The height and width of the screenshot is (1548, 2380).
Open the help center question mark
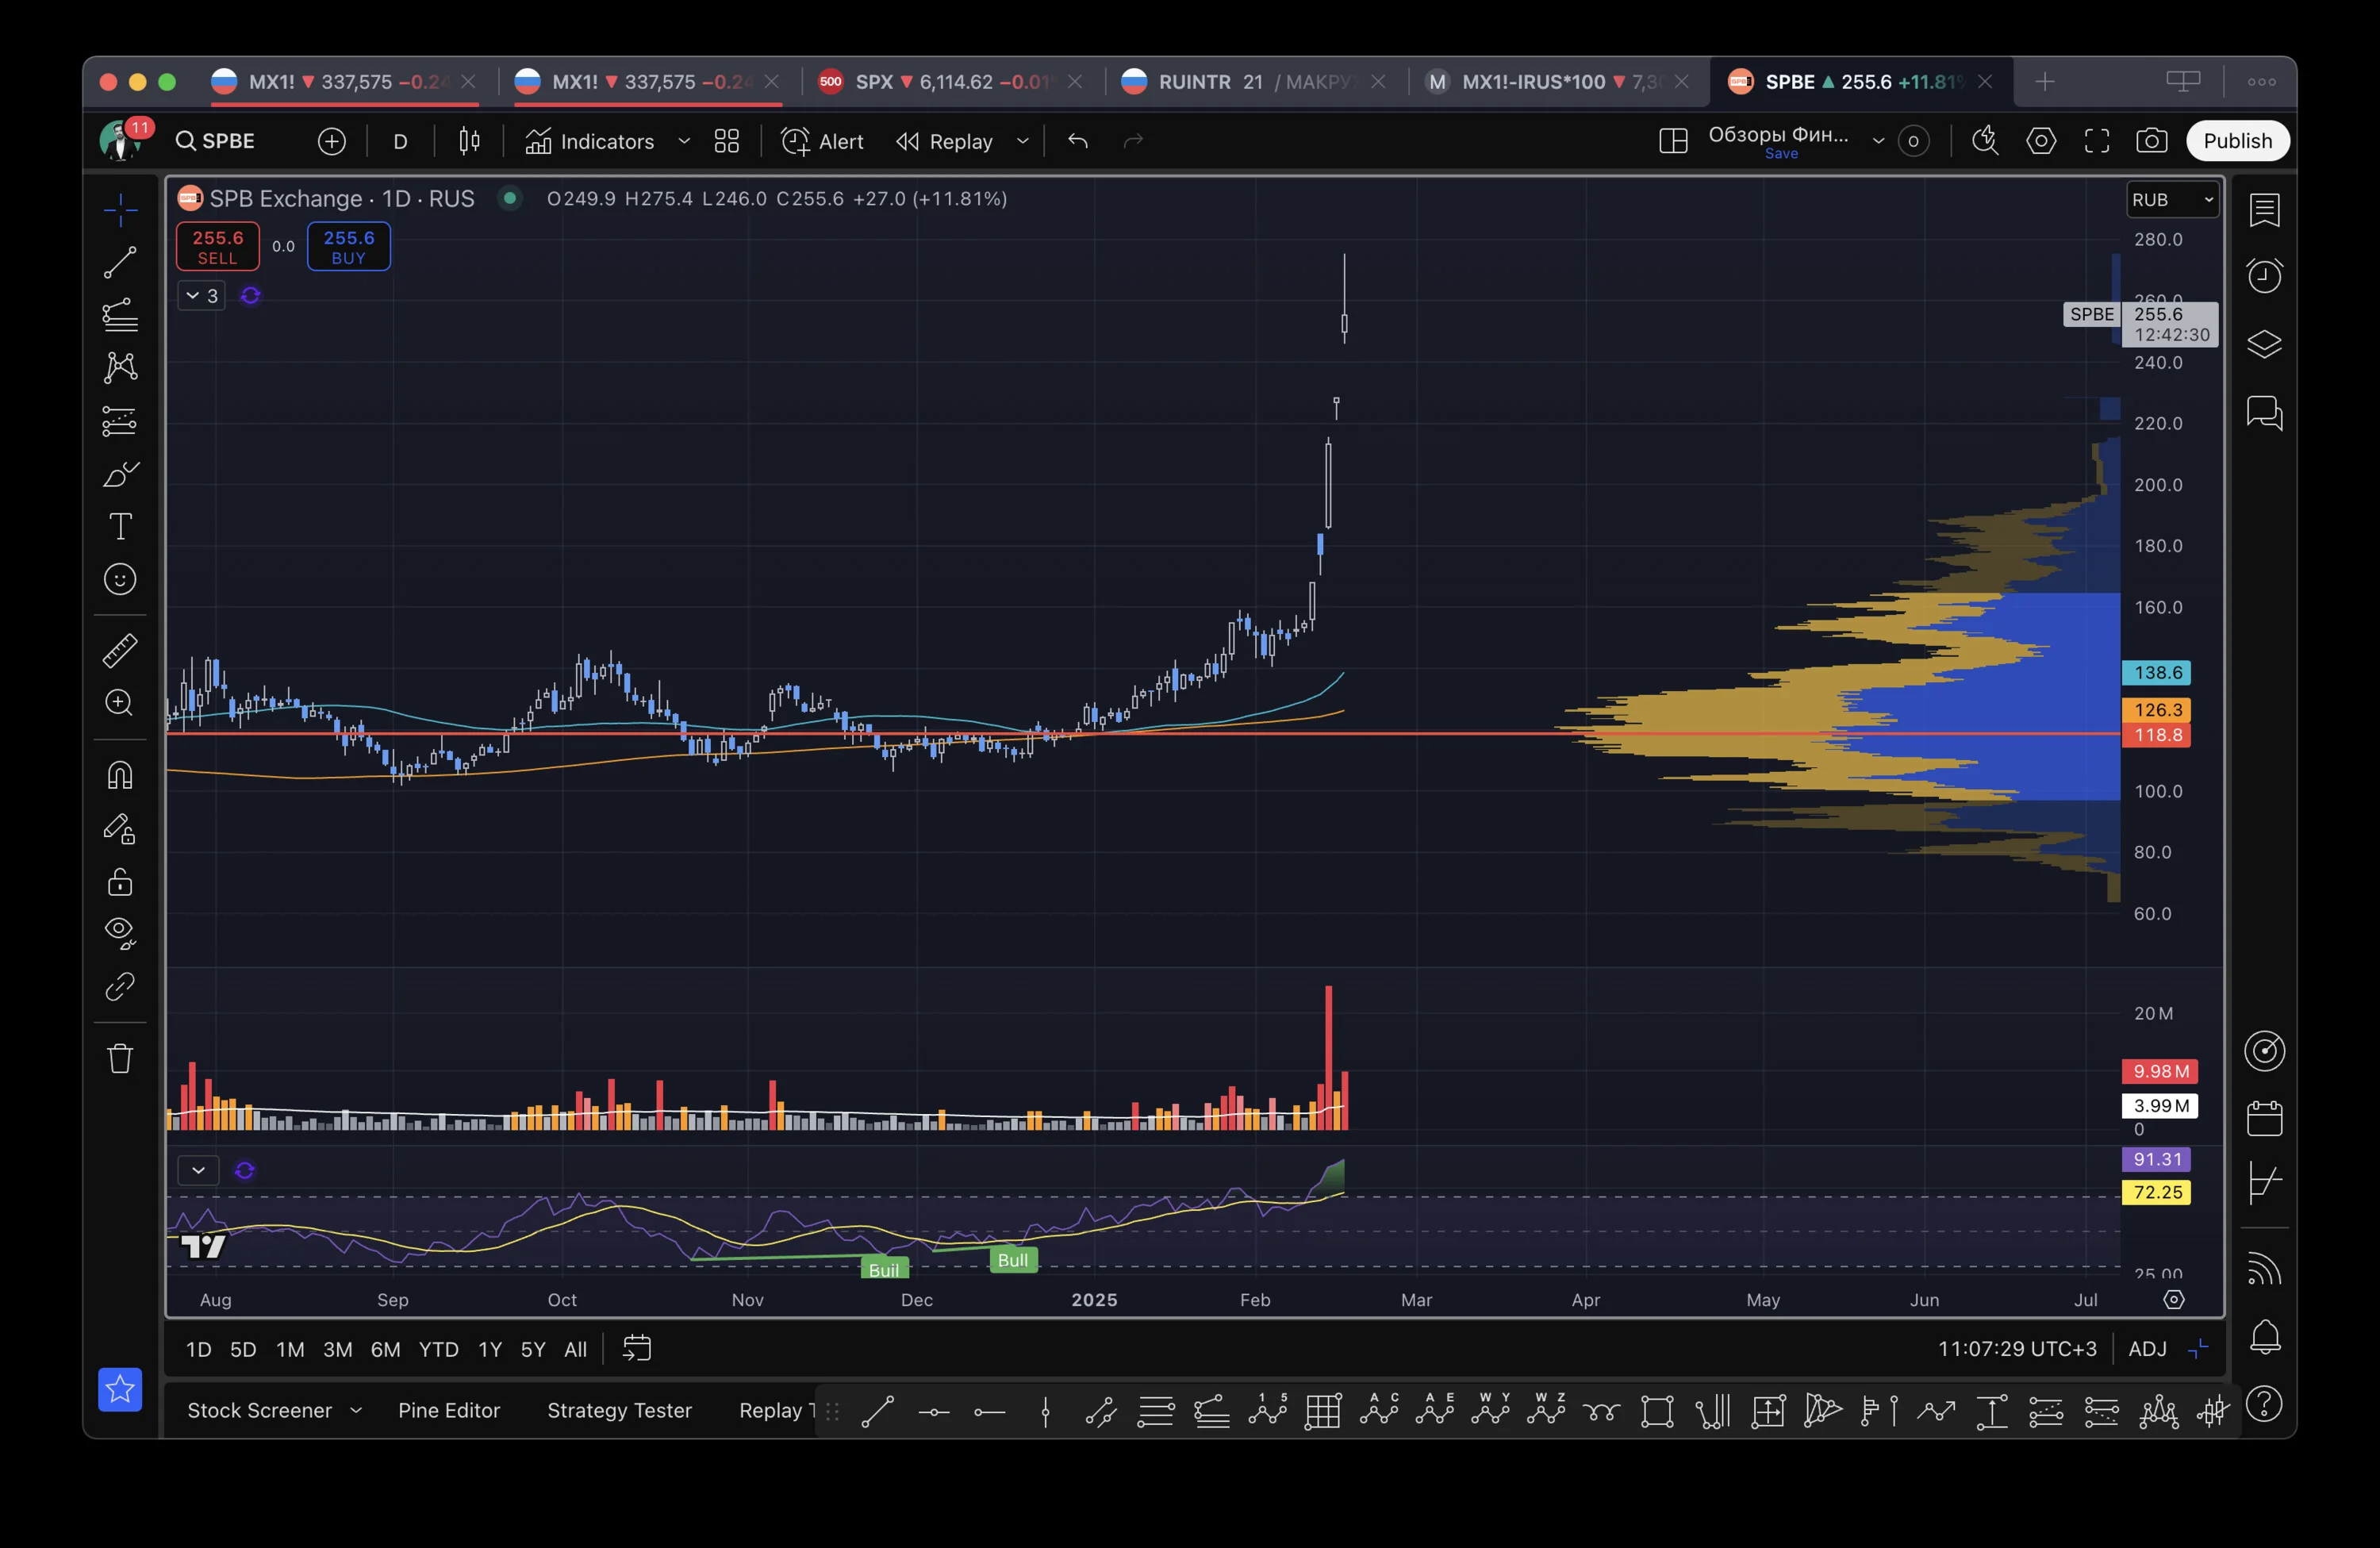pyautogui.click(x=2264, y=1405)
